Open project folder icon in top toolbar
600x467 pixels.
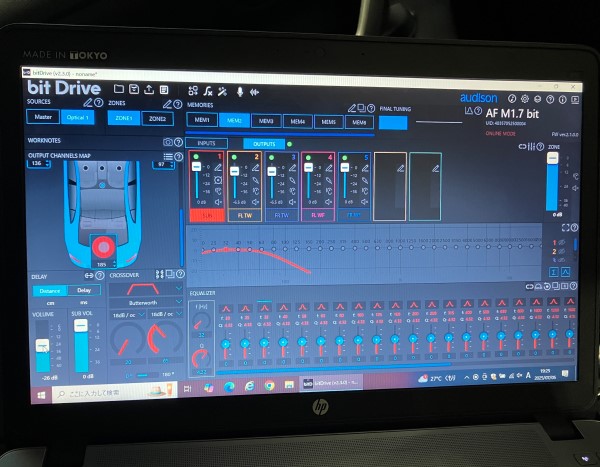119,89
